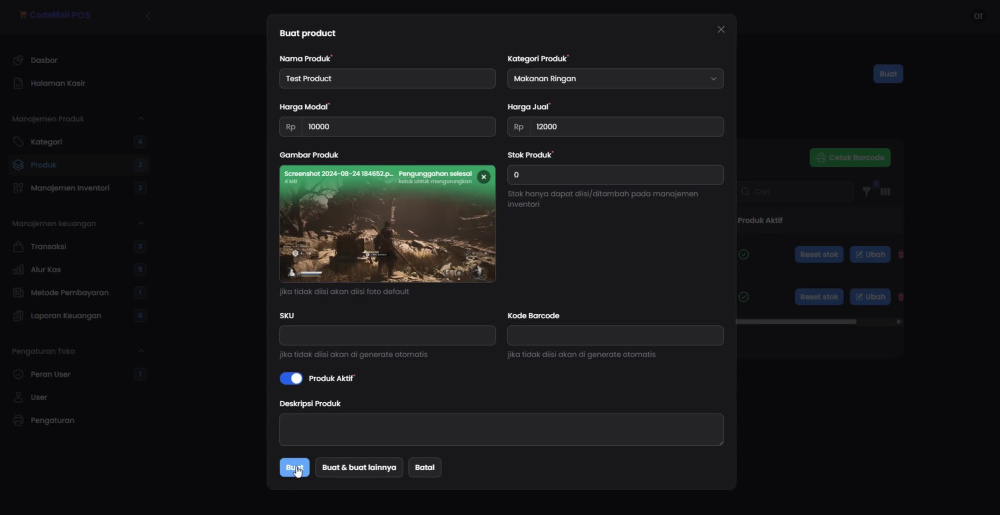
Task: Click the Halaman Kasir page icon
Action: coord(18,83)
